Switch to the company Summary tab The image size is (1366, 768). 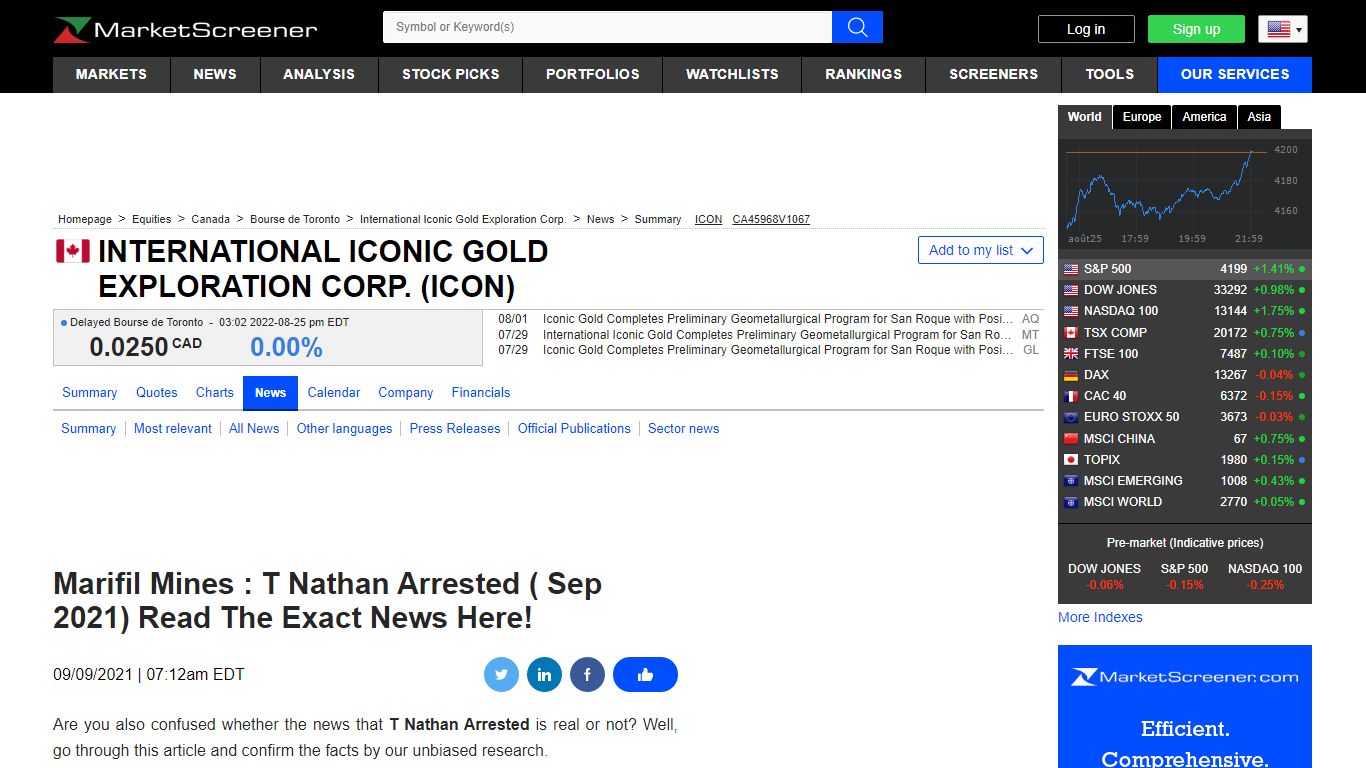[89, 393]
